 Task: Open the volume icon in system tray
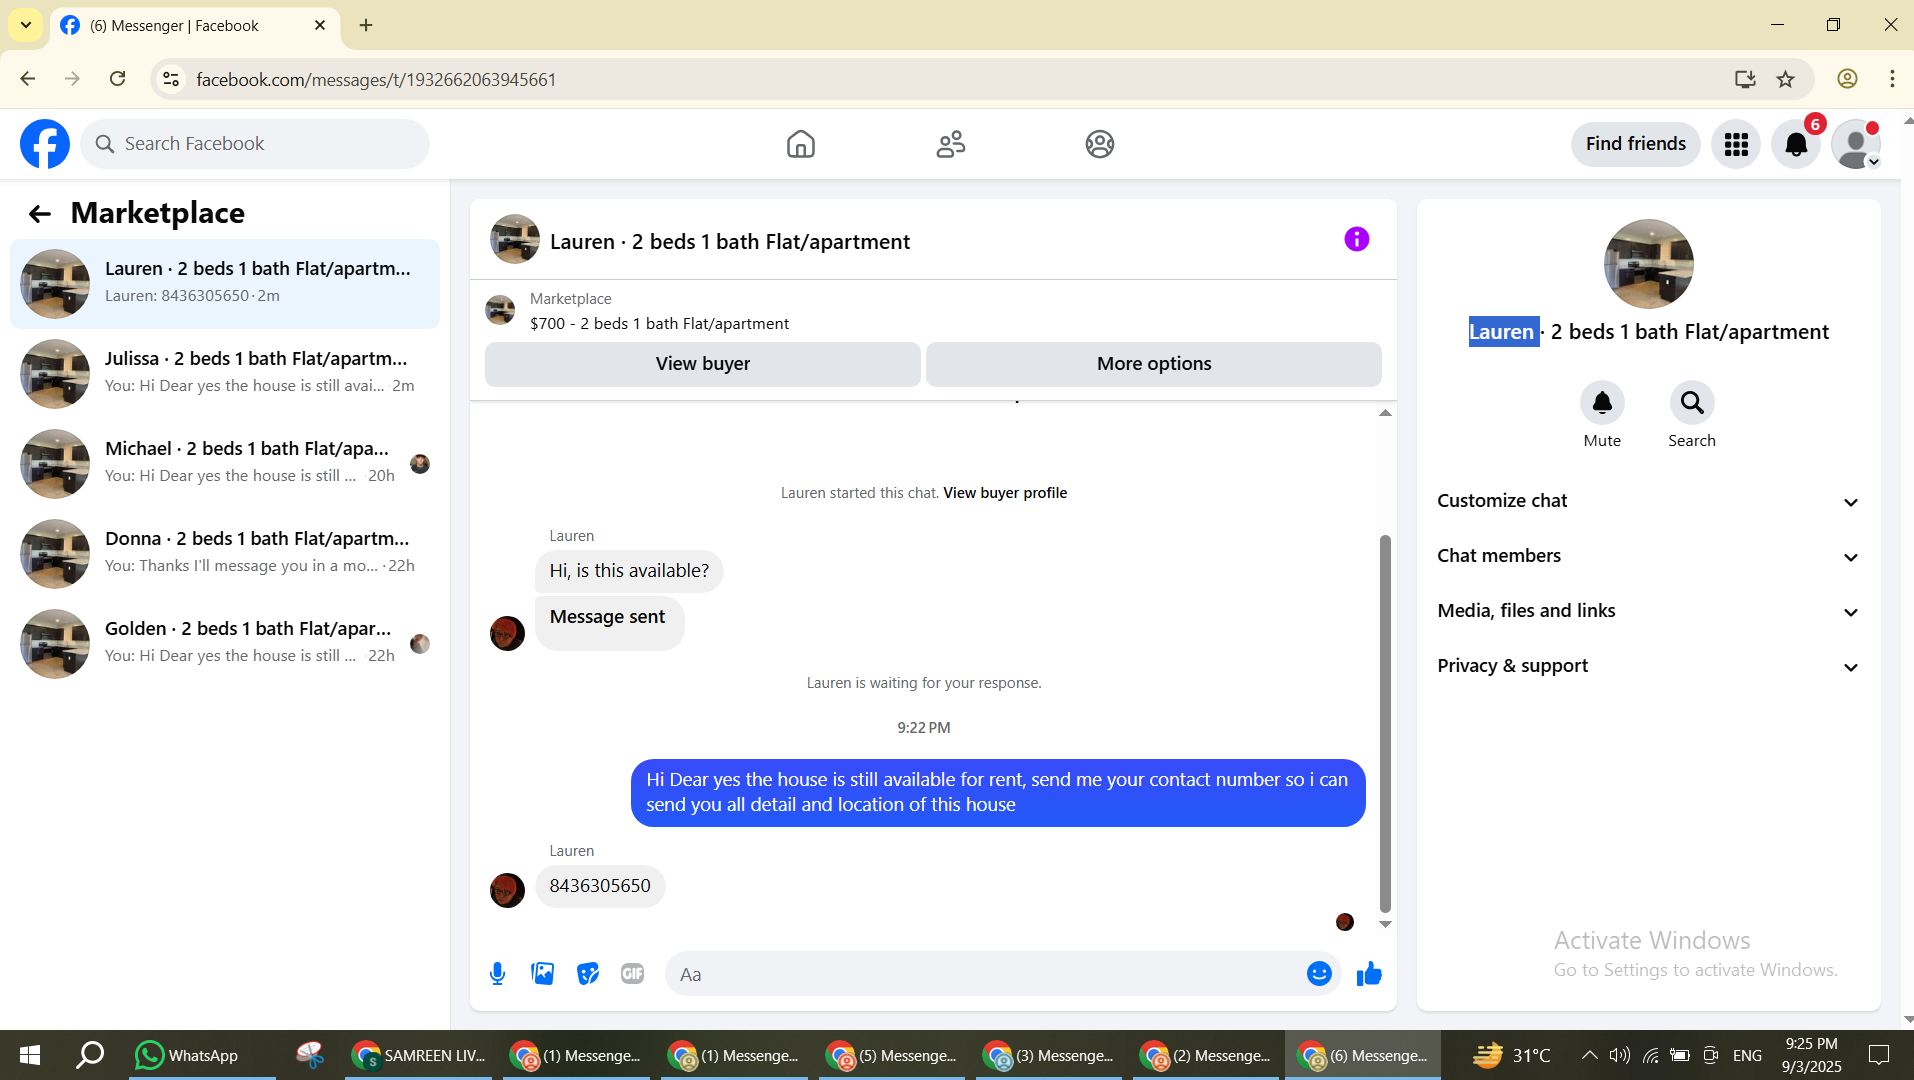click(1619, 1055)
